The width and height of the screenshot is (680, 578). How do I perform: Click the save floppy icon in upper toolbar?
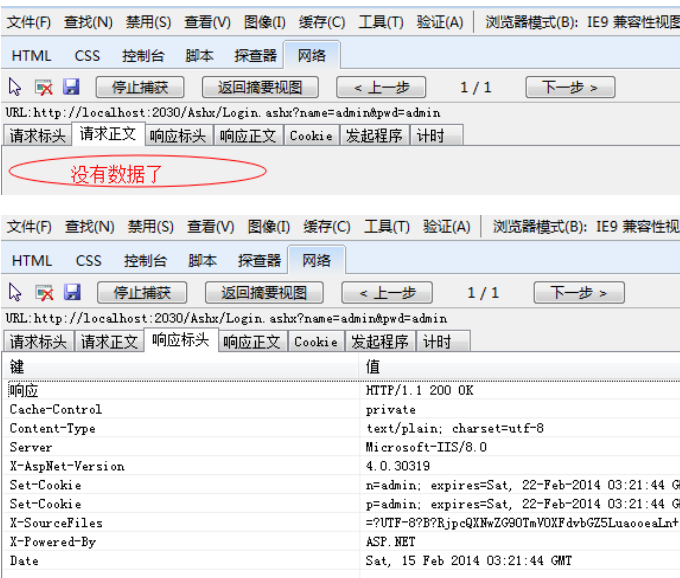(x=71, y=87)
